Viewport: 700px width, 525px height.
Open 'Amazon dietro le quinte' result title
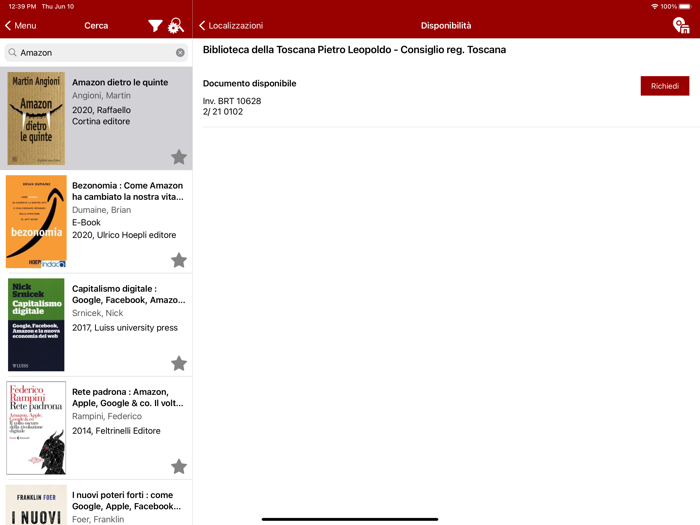click(x=120, y=83)
